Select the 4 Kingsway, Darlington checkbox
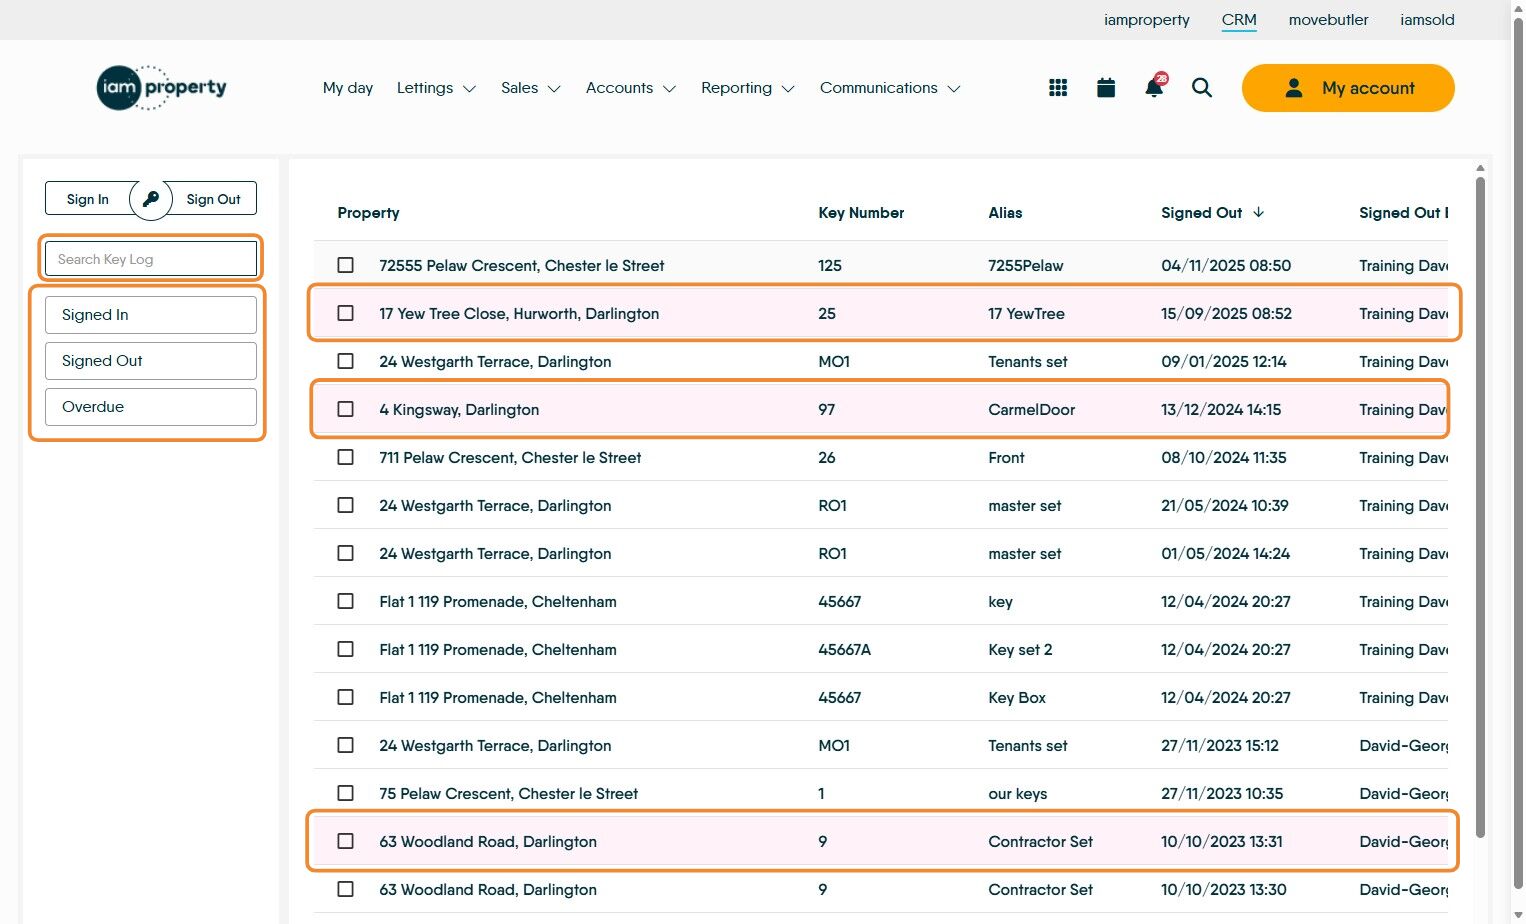The height and width of the screenshot is (924, 1526). point(346,409)
